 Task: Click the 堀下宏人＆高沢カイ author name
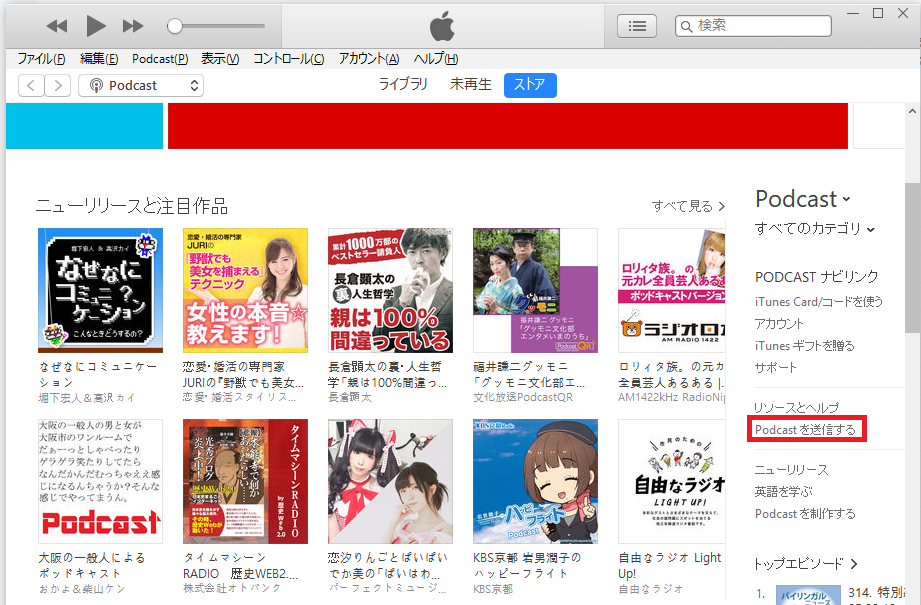tap(87, 398)
